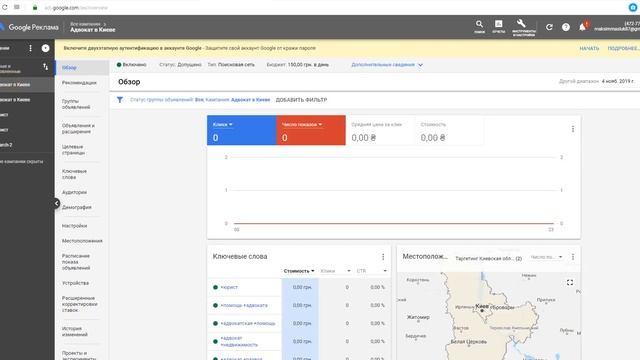640x360 pixels.
Task: Open the +юрист keyword link
Action: [229, 287]
